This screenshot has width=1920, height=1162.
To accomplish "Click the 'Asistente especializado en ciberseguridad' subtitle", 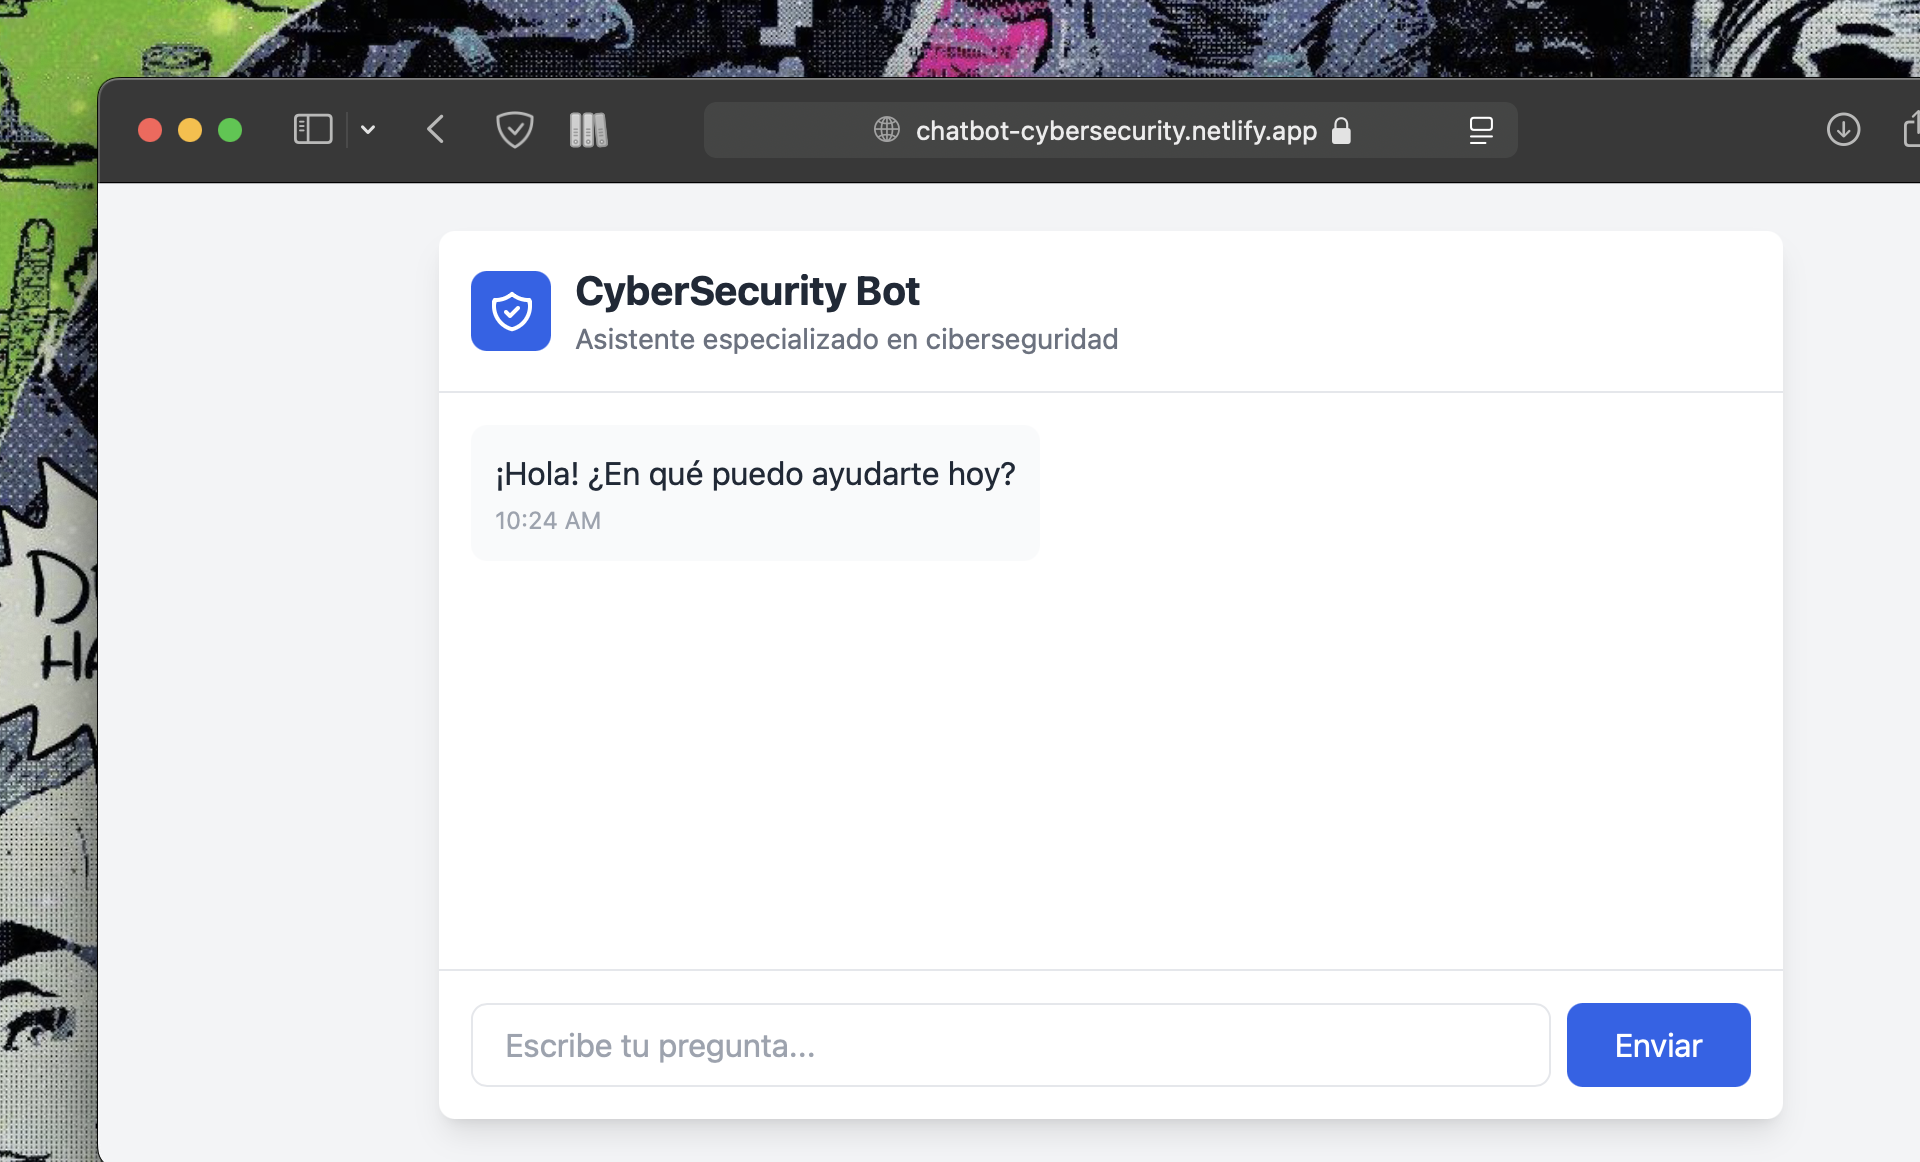I will tap(846, 340).
